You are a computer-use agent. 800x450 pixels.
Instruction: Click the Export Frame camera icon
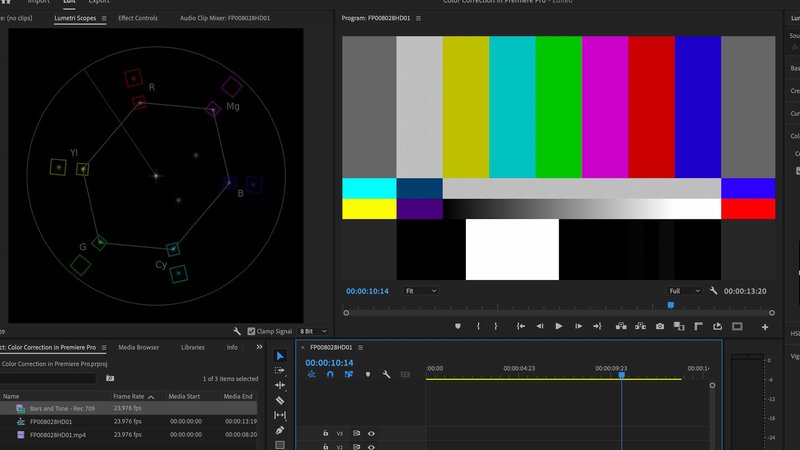tap(660, 327)
